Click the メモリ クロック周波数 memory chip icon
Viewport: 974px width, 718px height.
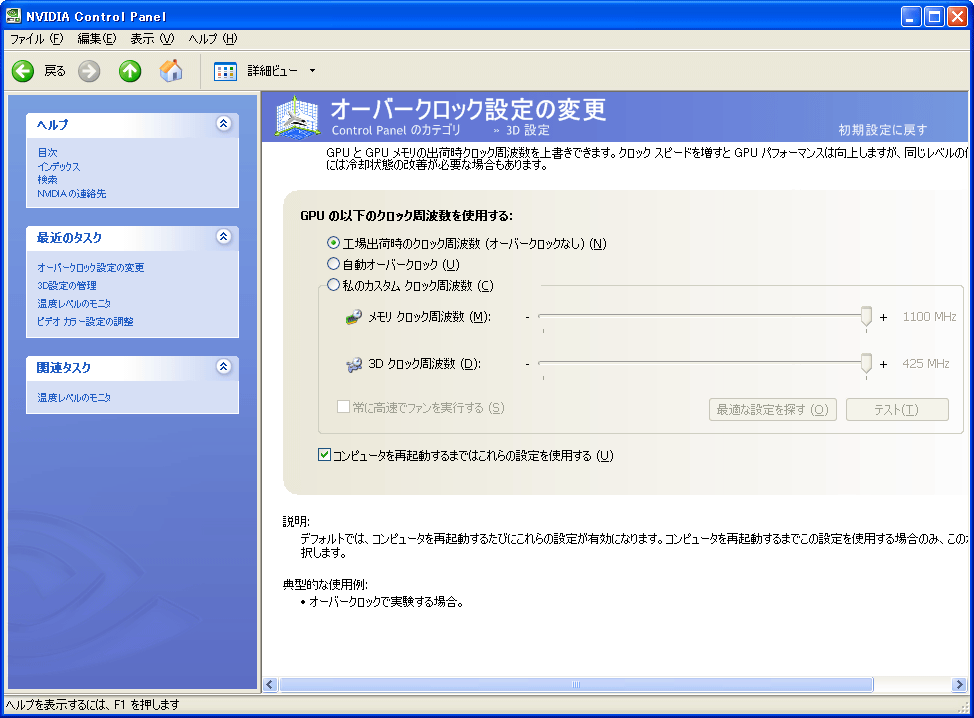[353, 317]
